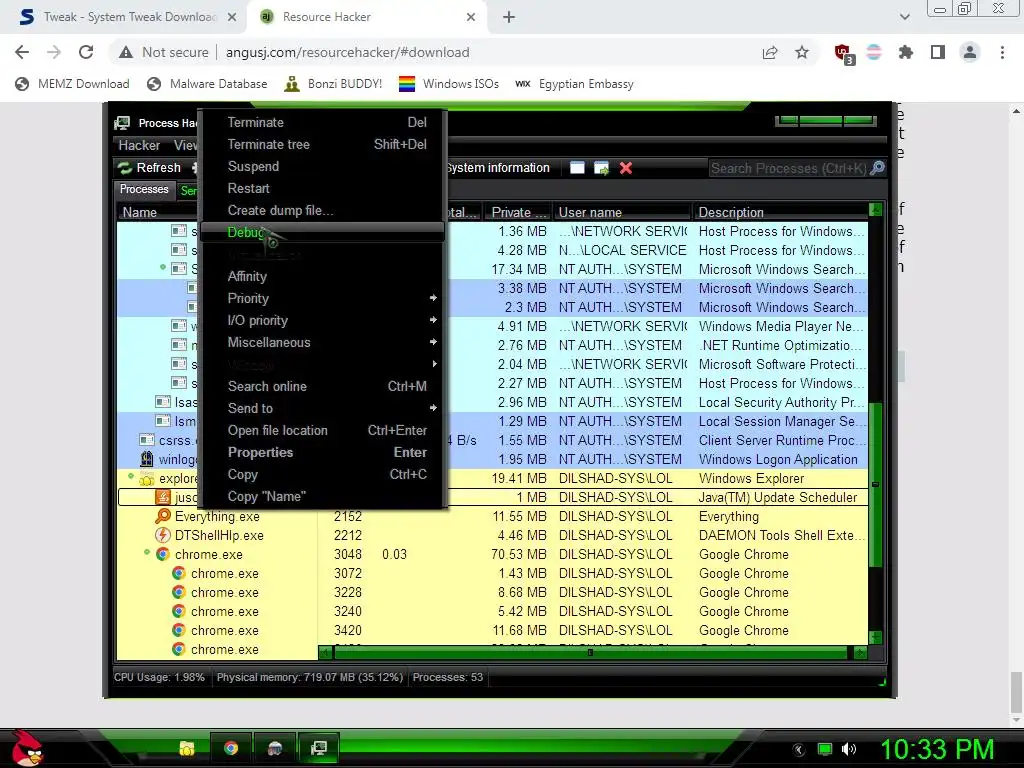This screenshot has width=1024, height=768.
Task: Click the Search Processes input field
Action: [789, 168]
